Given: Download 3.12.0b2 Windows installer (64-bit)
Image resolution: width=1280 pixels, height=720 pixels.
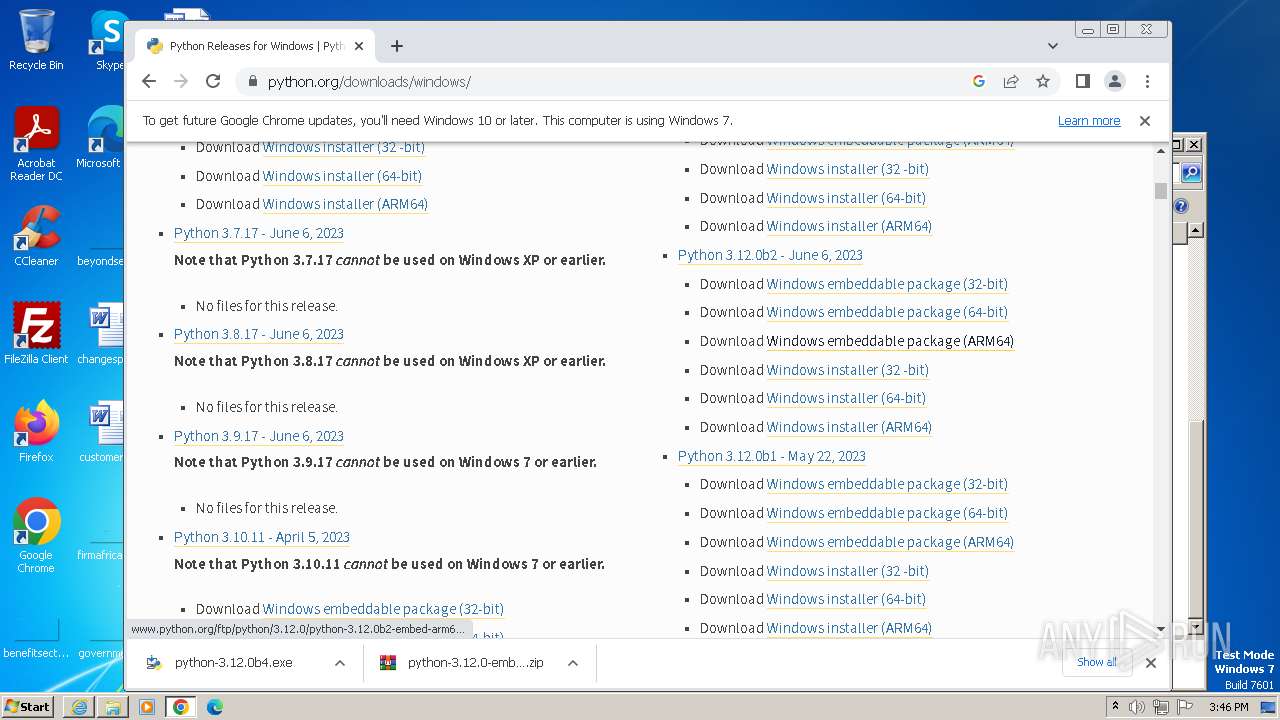Looking at the screenshot, I should pyautogui.click(x=846, y=398).
